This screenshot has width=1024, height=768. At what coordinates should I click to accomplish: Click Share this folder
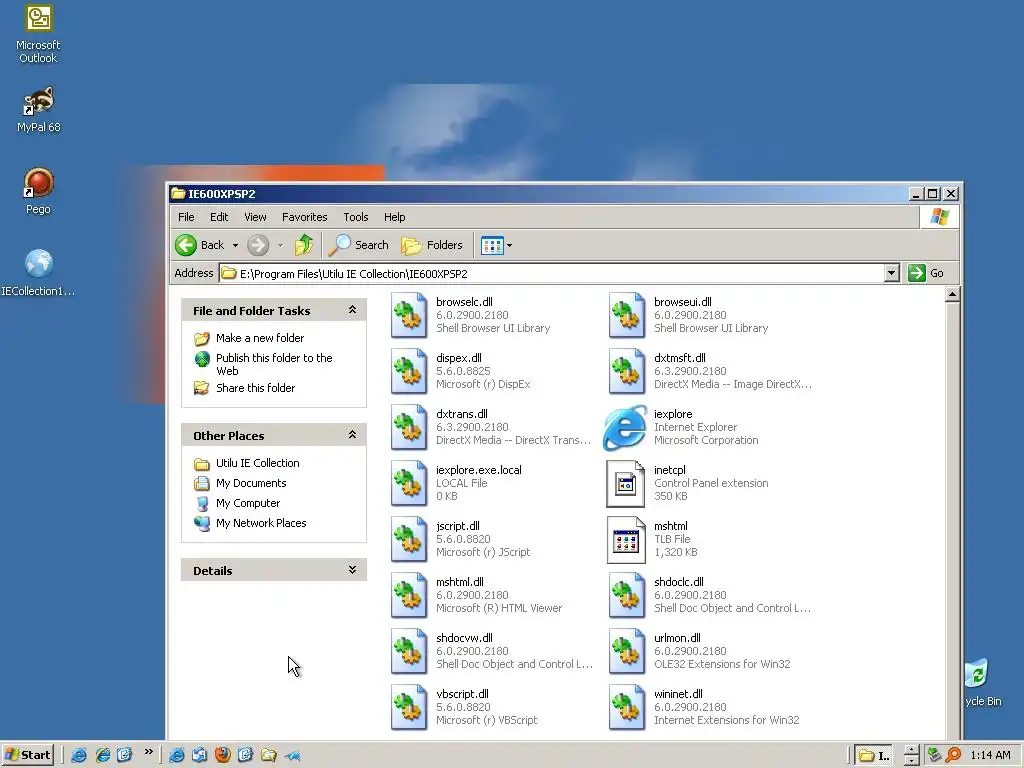pyautogui.click(x=255, y=388)
